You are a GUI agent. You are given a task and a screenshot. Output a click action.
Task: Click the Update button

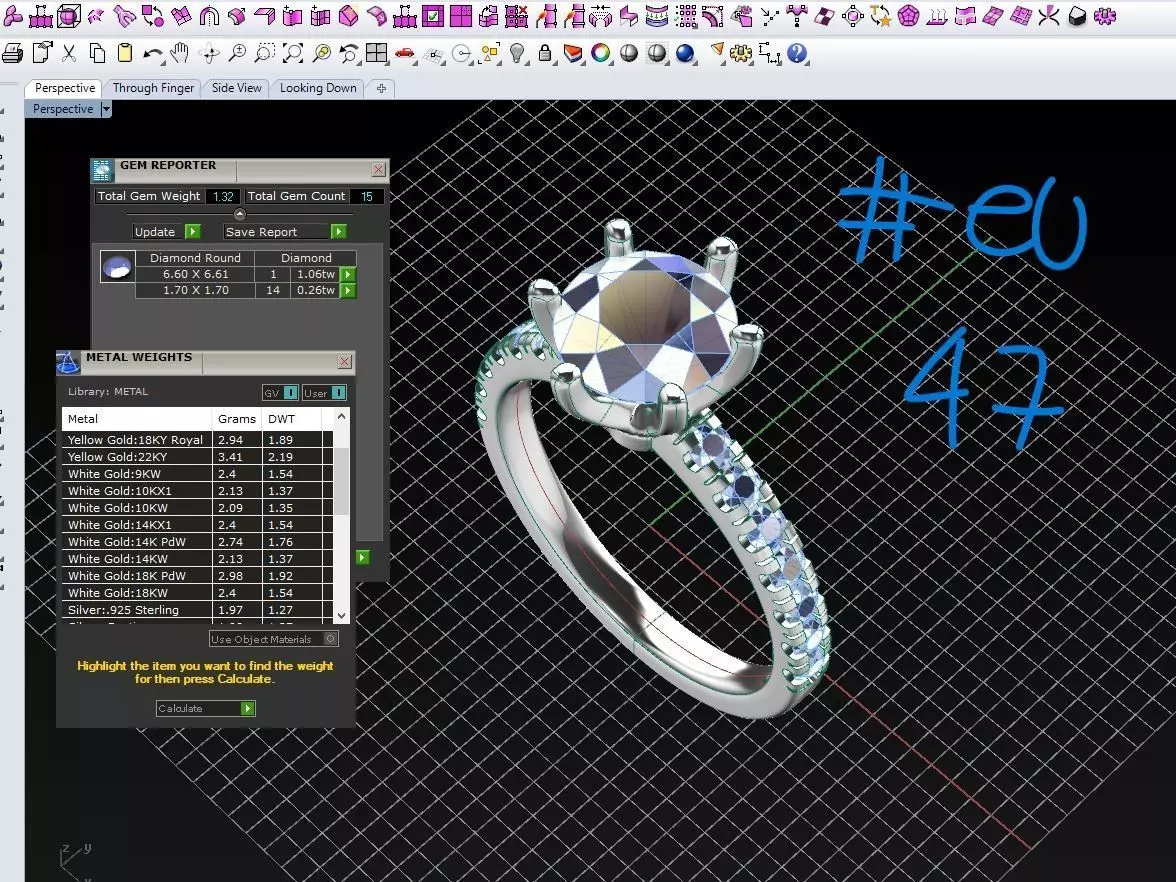point(166,232)
